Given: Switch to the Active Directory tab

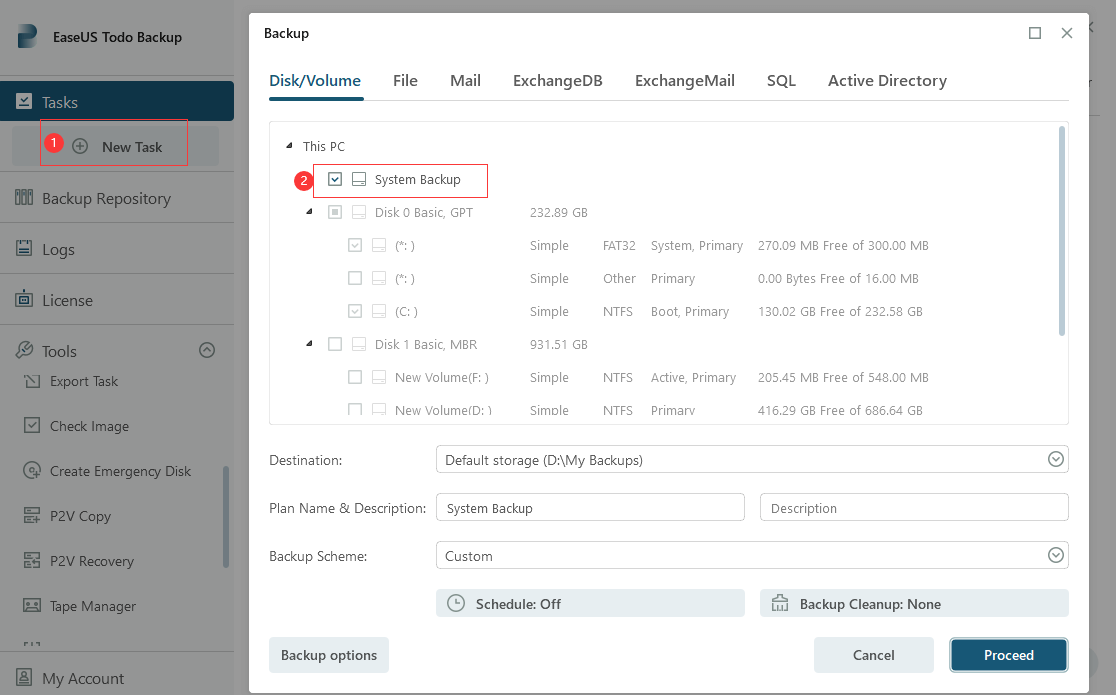Looking at the screenshot, I should [x=887, y=81].
